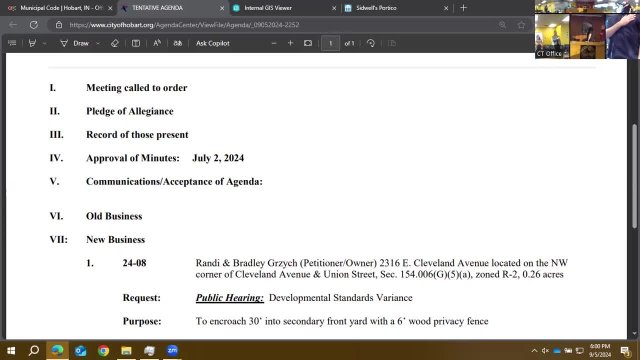
Task: Open the notification center icon
Action: pos(625,351)
